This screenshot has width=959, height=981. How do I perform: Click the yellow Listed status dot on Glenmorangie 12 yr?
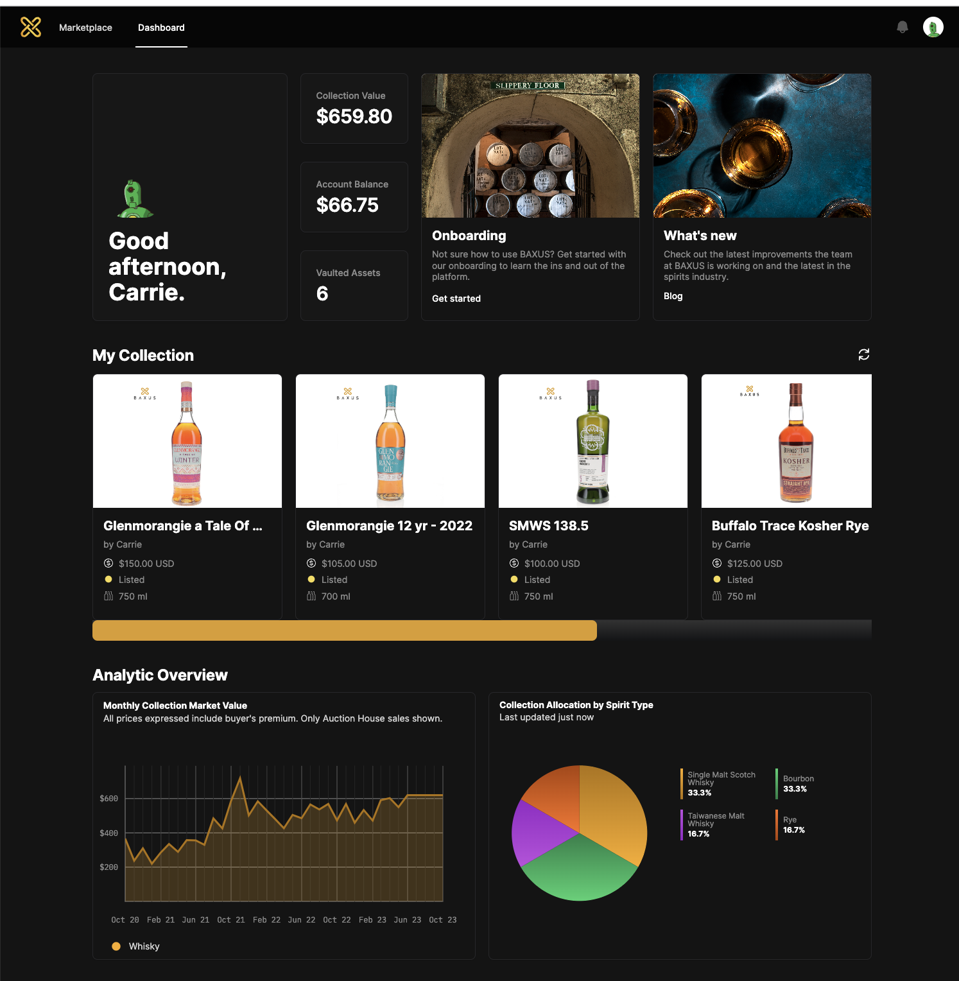311,579
